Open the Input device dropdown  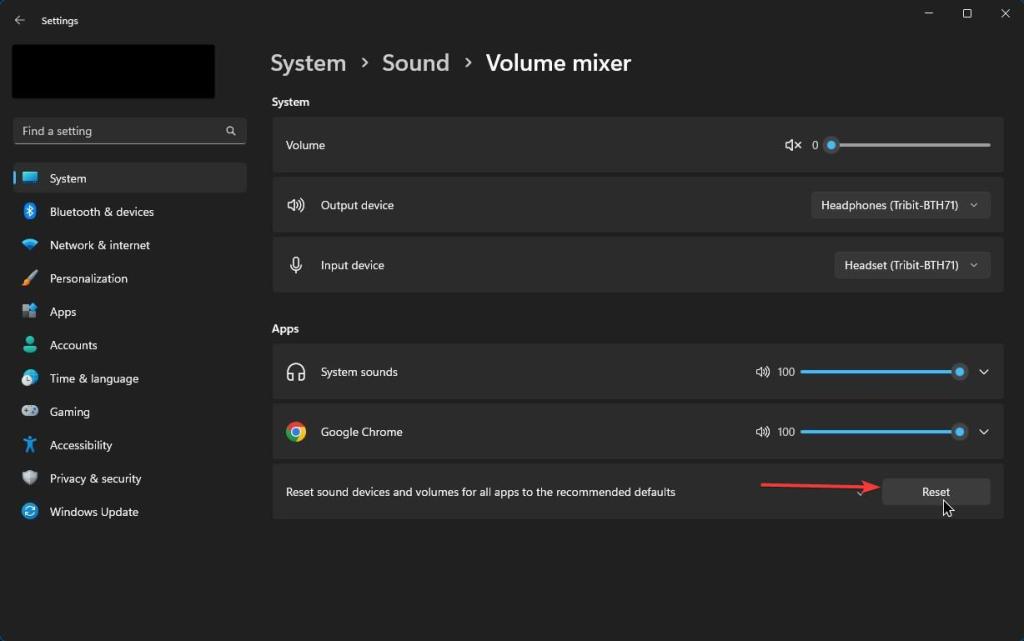click(910, 264)
